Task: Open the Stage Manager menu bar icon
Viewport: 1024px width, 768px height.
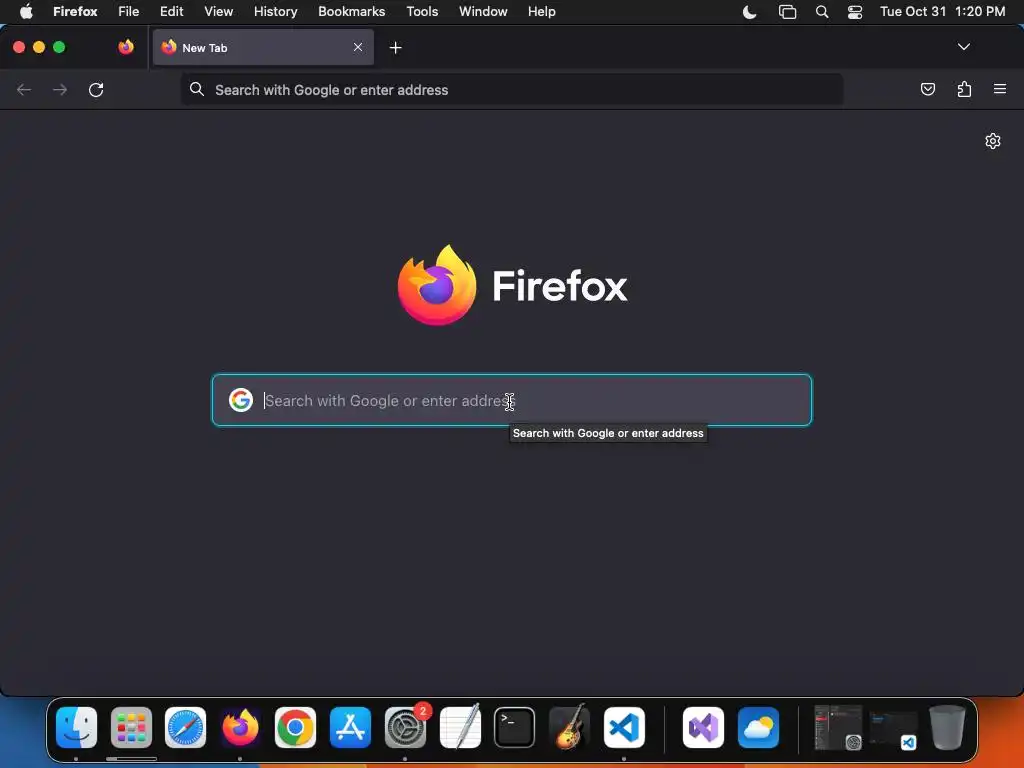Action: coord(788,12)
